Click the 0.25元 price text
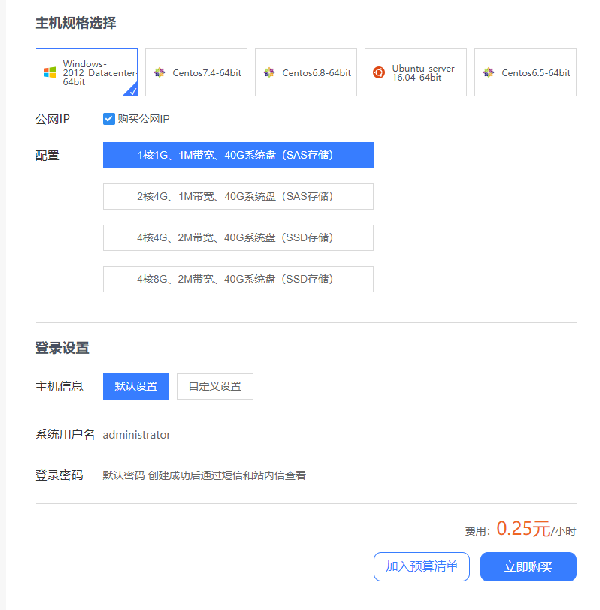This screenshot has width=600, height=610. (523, 529)
